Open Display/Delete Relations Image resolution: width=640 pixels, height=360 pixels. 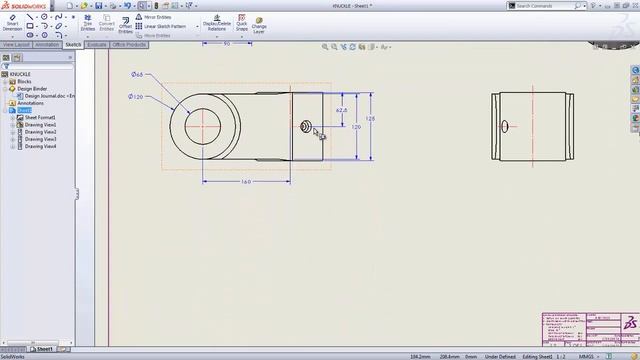tap(217, 22)
